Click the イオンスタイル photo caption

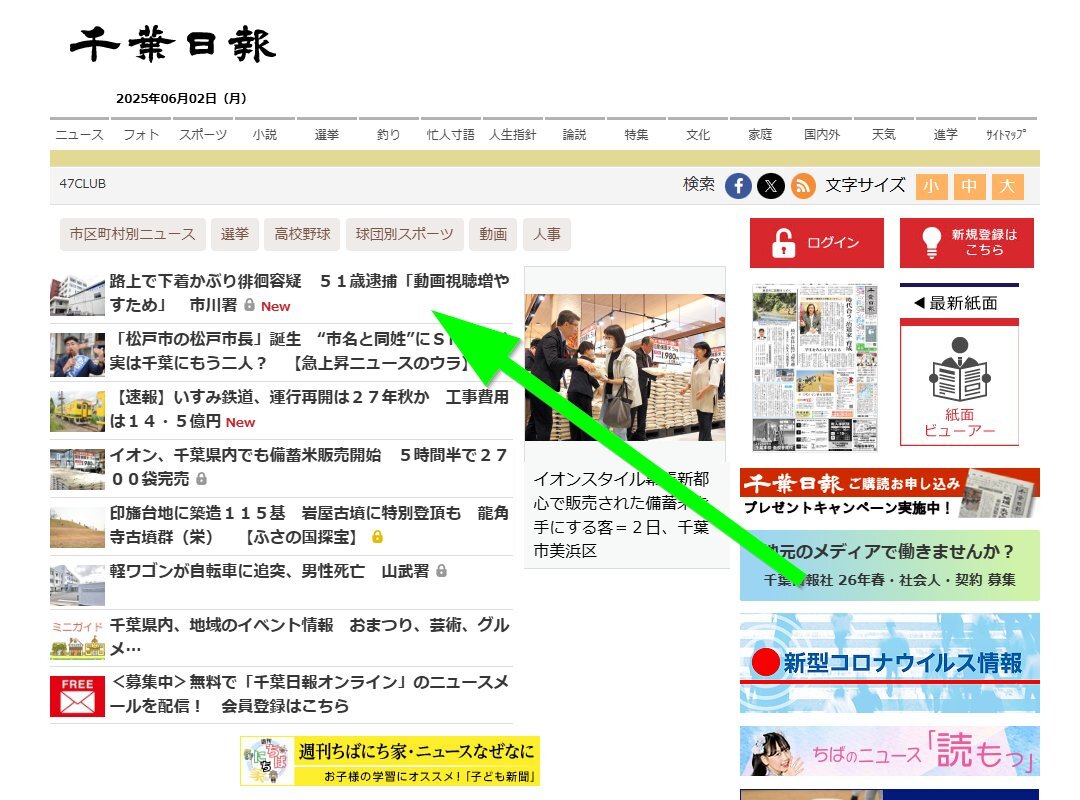click(x=621, y=515)
